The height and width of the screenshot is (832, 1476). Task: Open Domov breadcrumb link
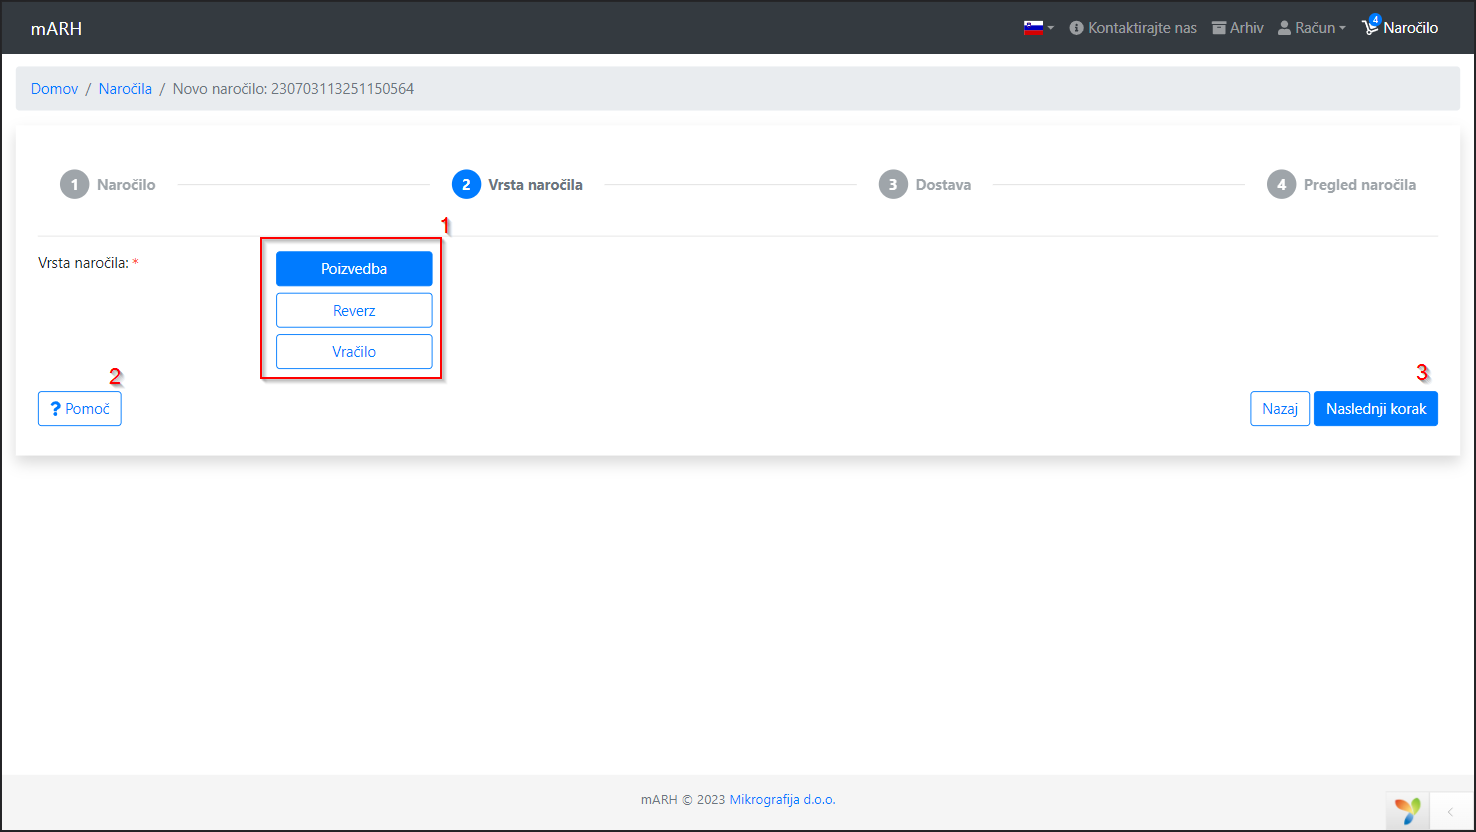tap(54, 89)
